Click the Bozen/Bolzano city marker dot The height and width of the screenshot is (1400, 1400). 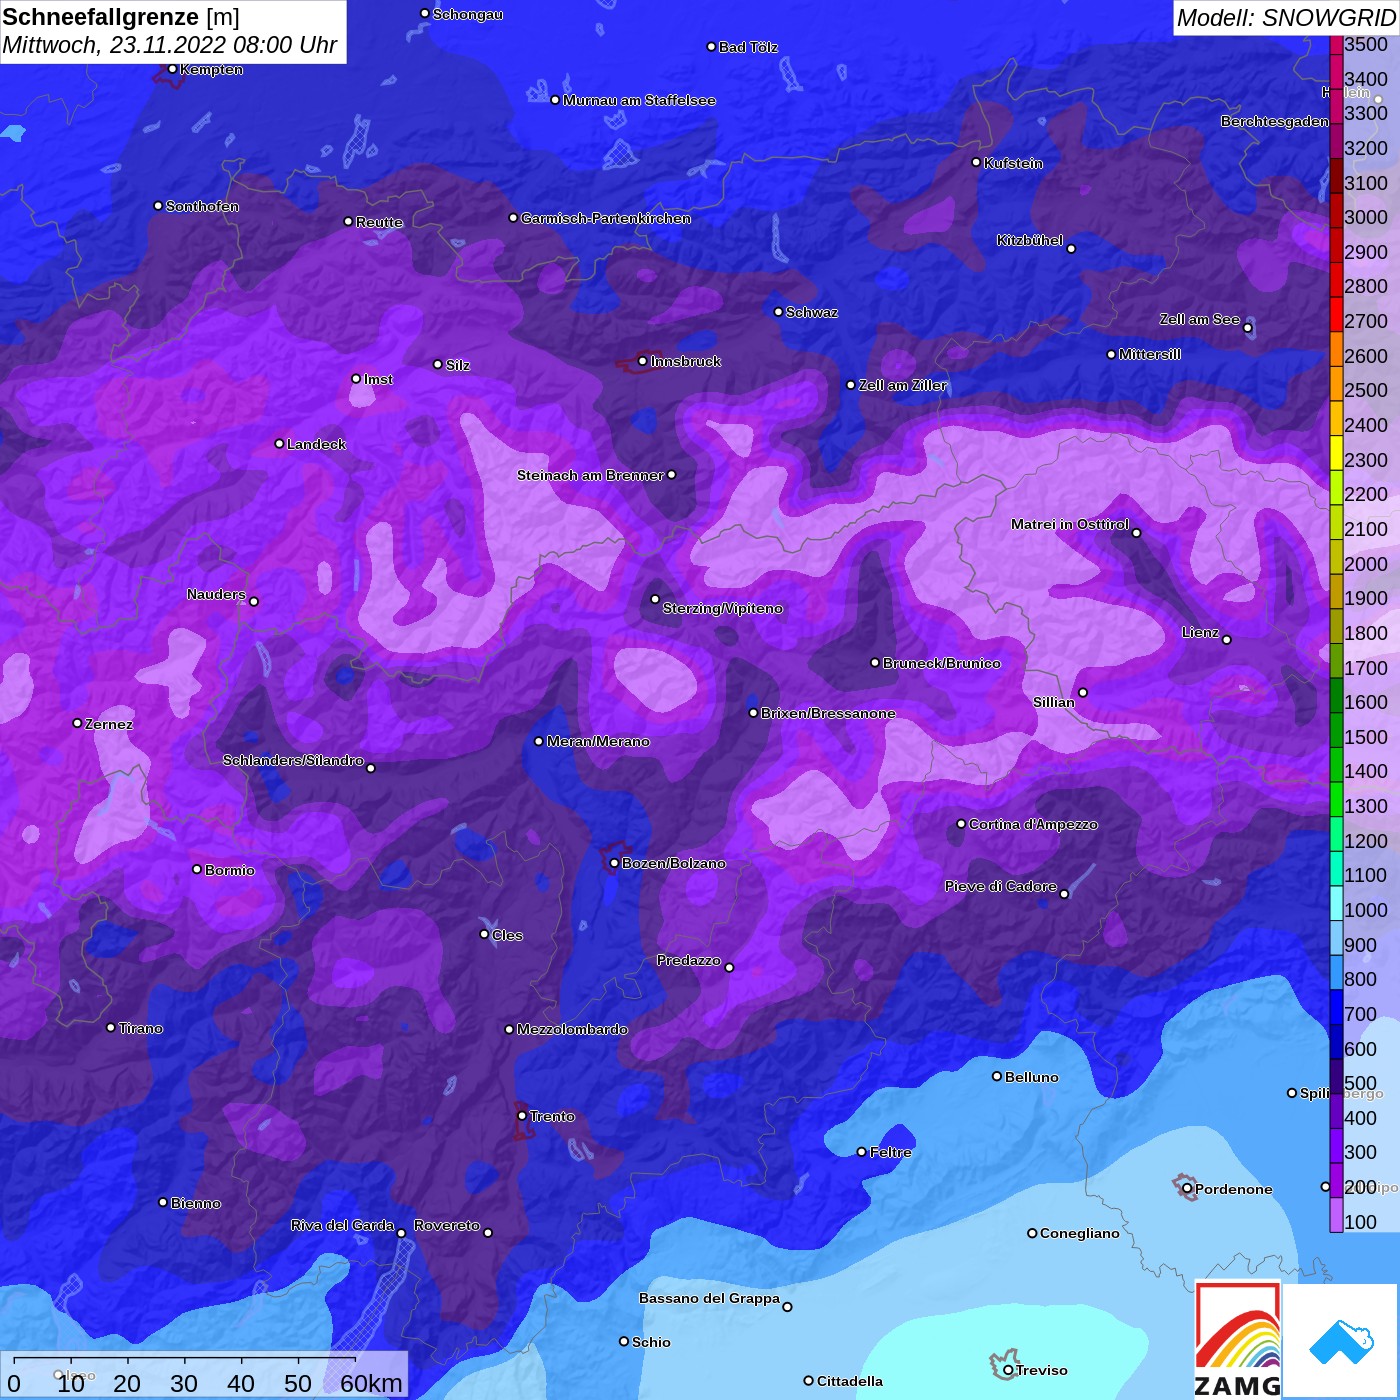pos(614,863)
